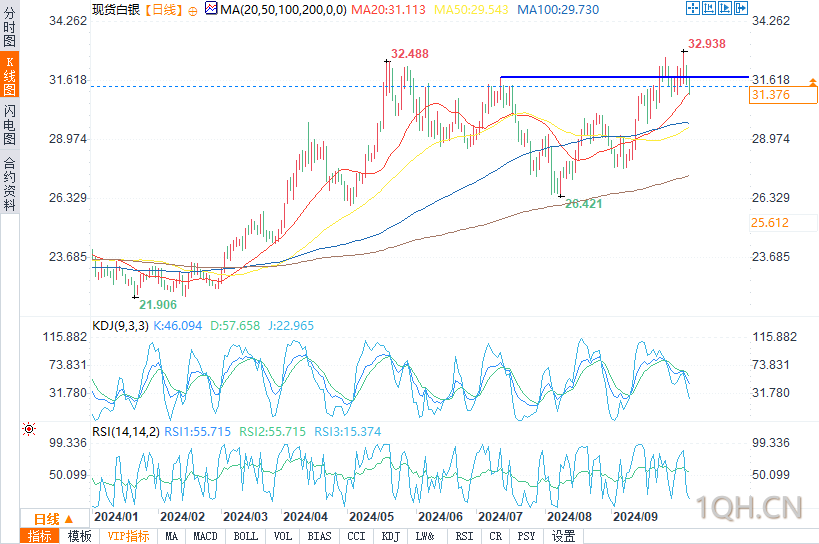Open the 合约资料 sidebar panel
The image size is (819, 544).
click(x=9, y=183)
